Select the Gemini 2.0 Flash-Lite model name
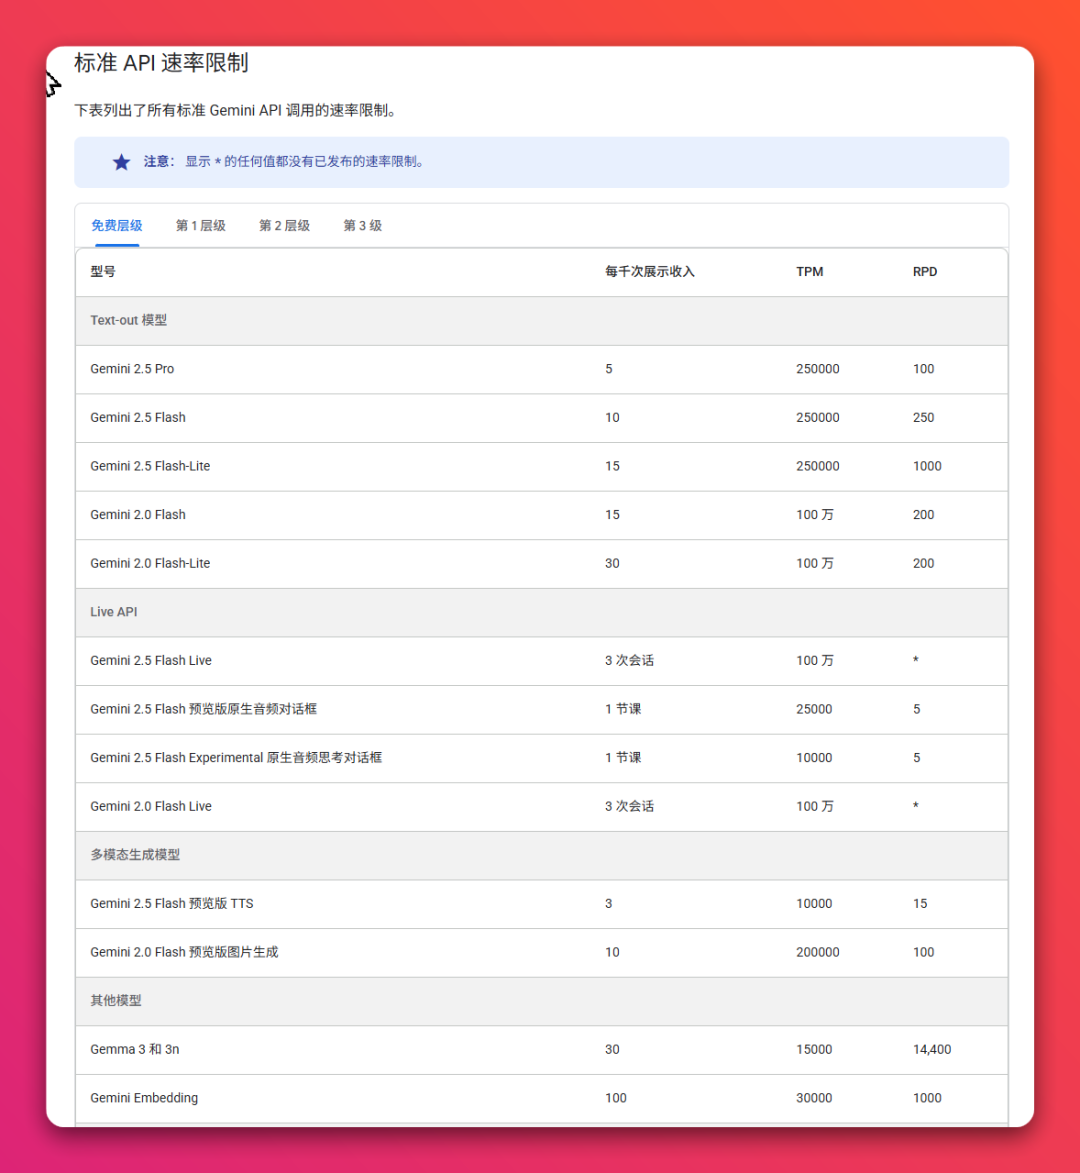Viewport: 1080px width, 1173px height. tap(150, 563)
